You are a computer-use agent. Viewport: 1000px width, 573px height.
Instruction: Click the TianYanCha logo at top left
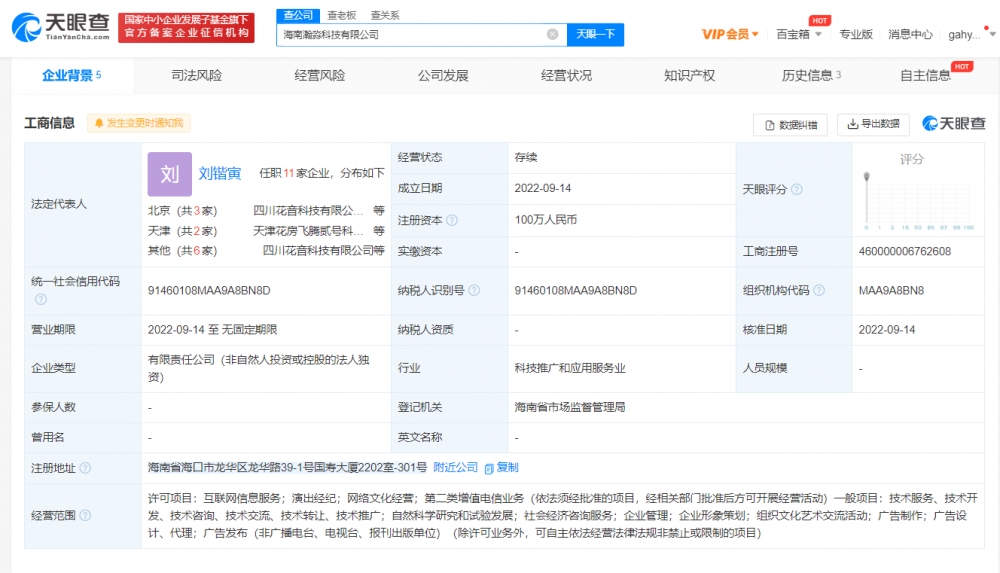pos(61,27)
